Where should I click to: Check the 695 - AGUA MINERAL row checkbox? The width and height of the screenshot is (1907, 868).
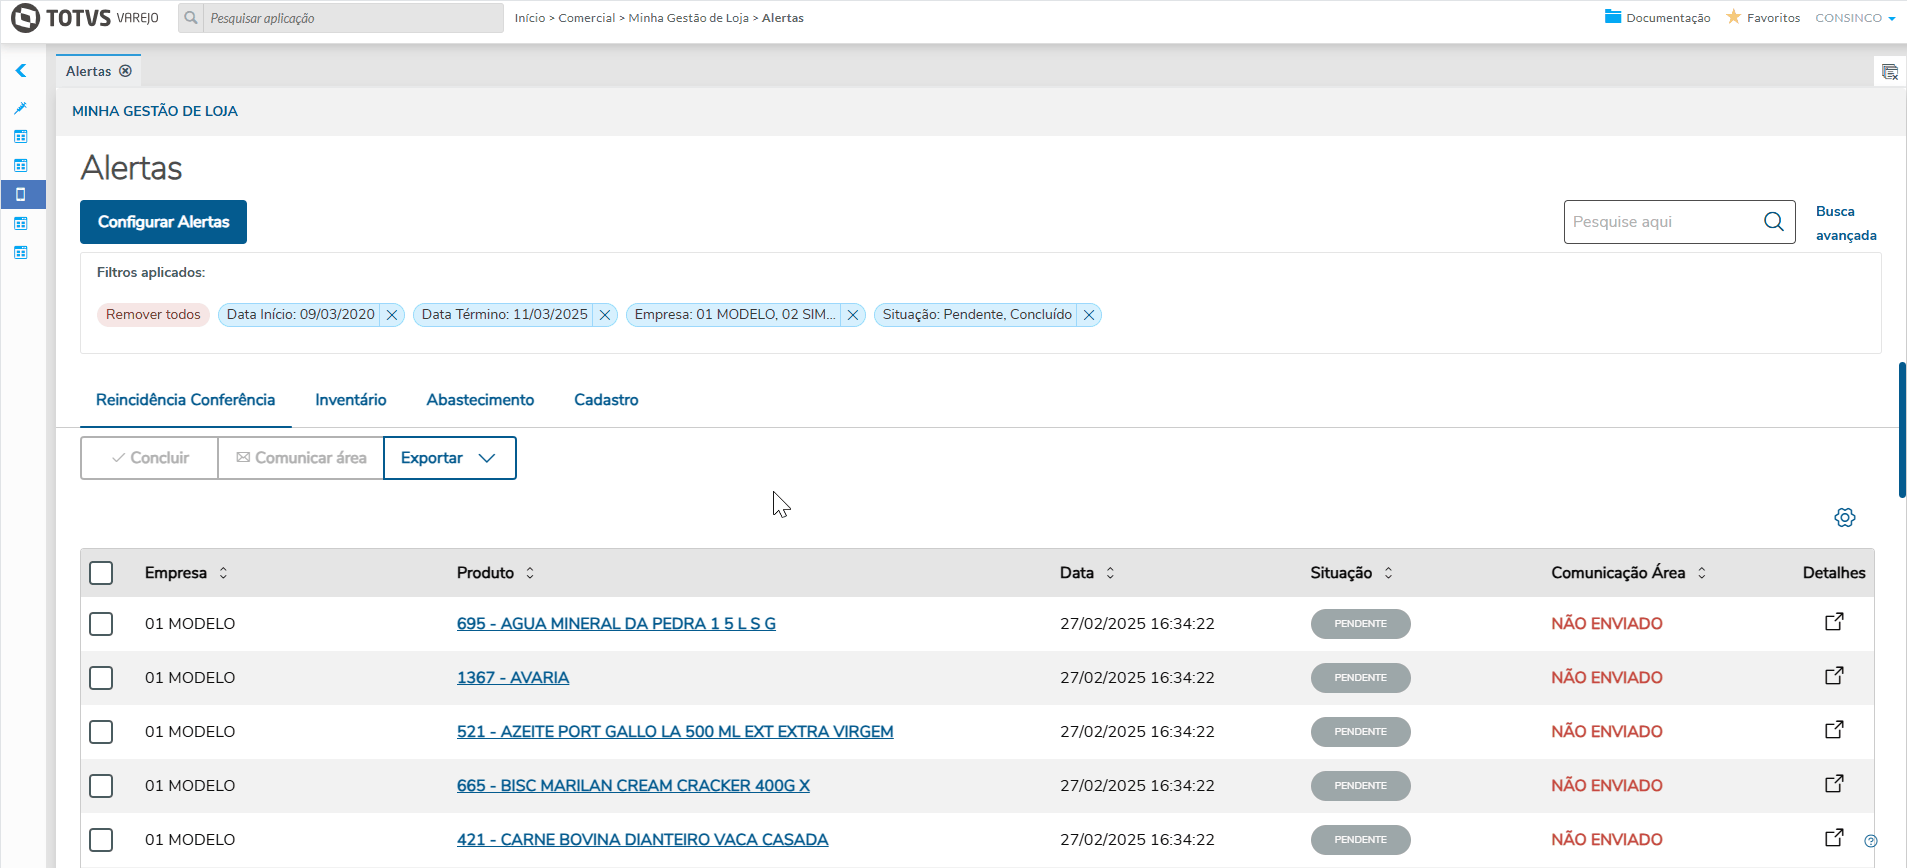(x=101, y=624)
